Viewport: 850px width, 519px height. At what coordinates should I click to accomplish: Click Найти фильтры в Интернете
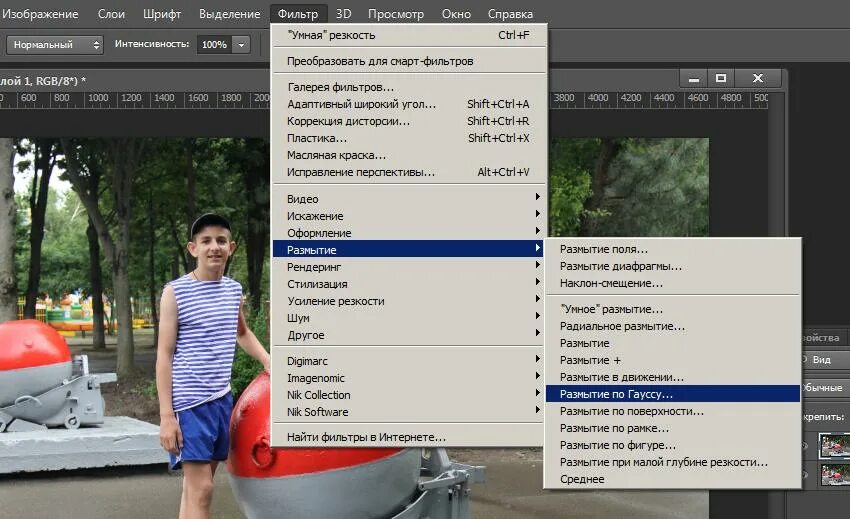pos(408,437)
